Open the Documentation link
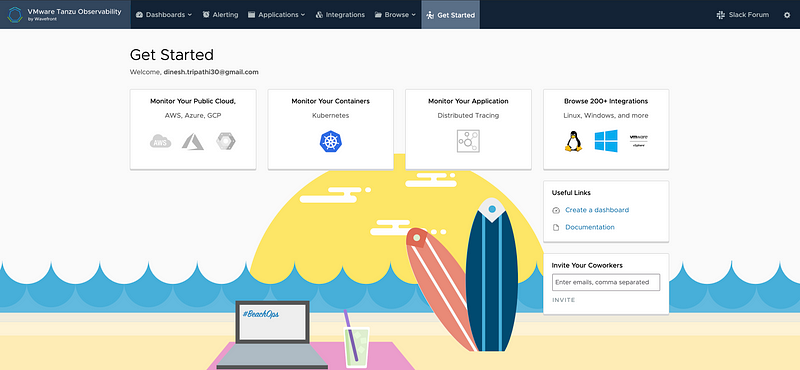800x370 pixels. click(590, 227)
